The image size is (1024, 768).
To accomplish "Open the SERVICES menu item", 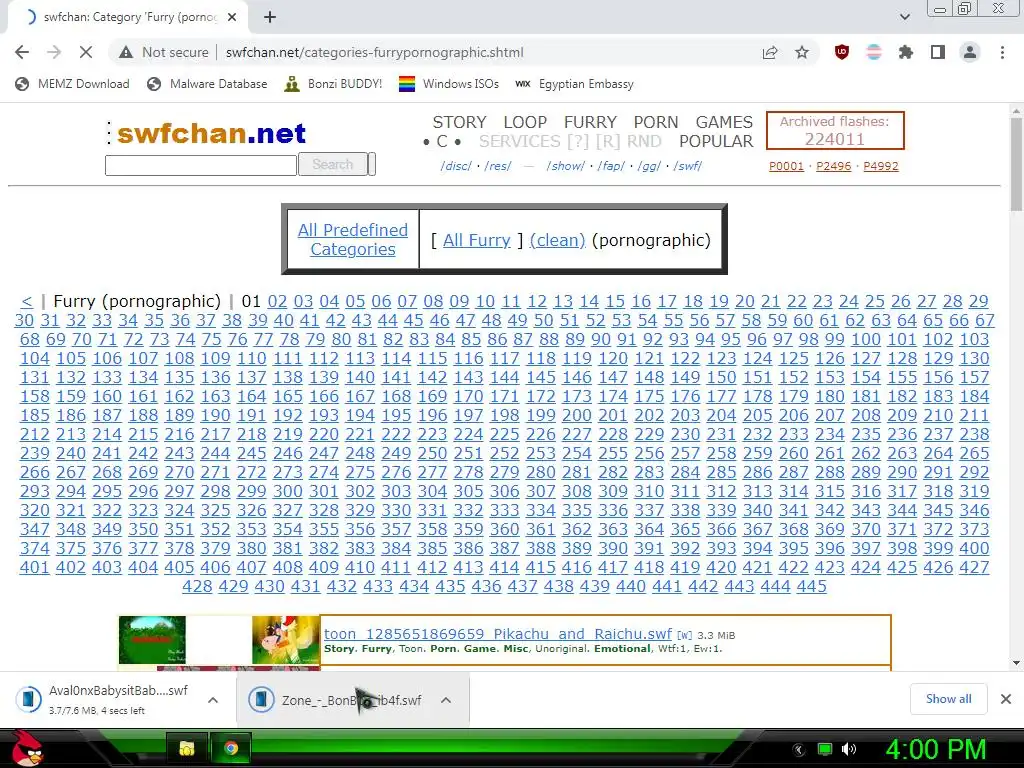I will click(x=519, y=141).
